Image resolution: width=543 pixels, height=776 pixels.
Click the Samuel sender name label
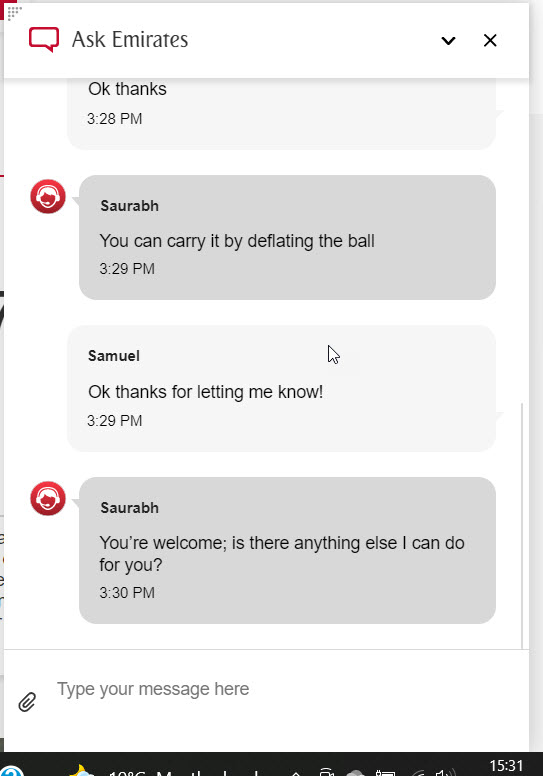(x=114, y=356)
